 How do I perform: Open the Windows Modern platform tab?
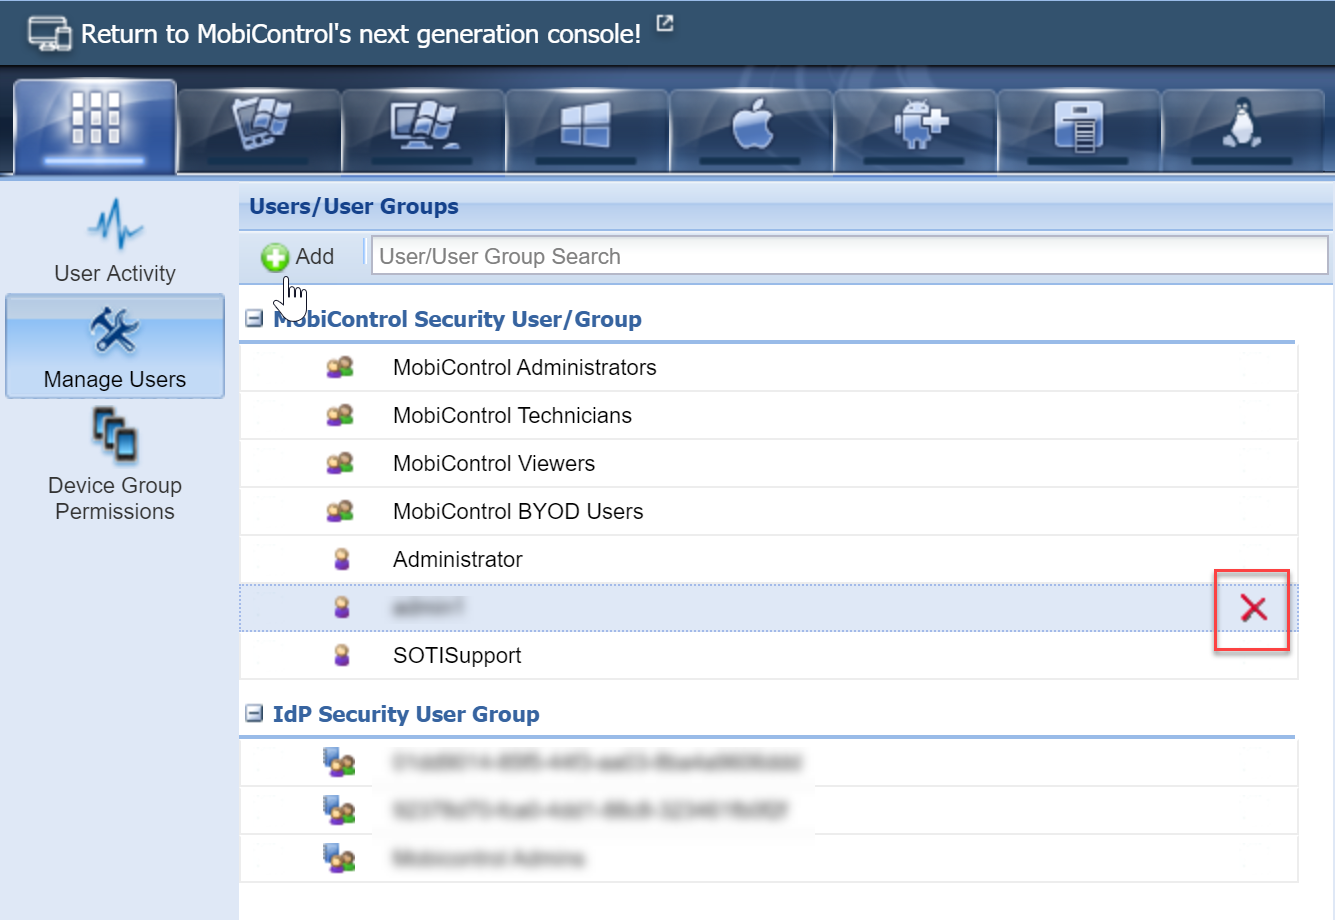coord(587,127)
